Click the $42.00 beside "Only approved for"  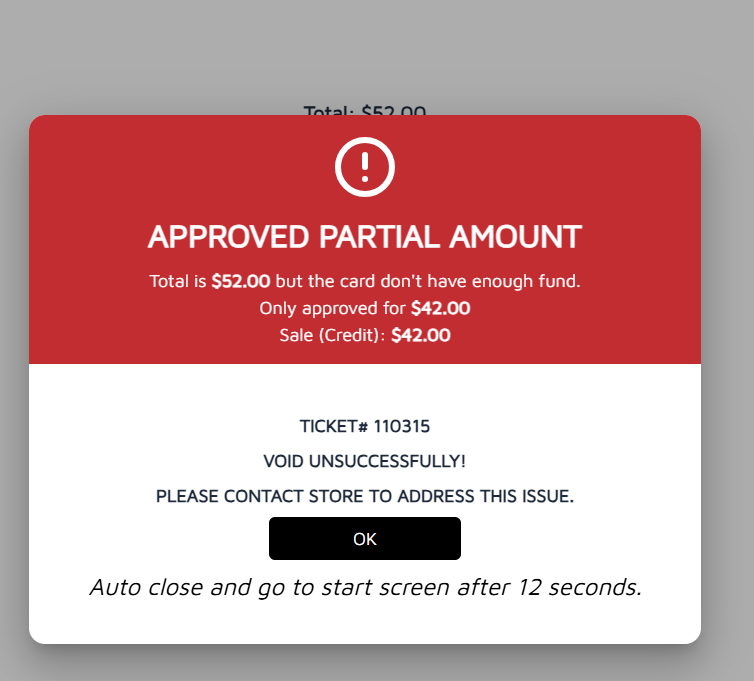pyautogui.click(x=440, y=309)
